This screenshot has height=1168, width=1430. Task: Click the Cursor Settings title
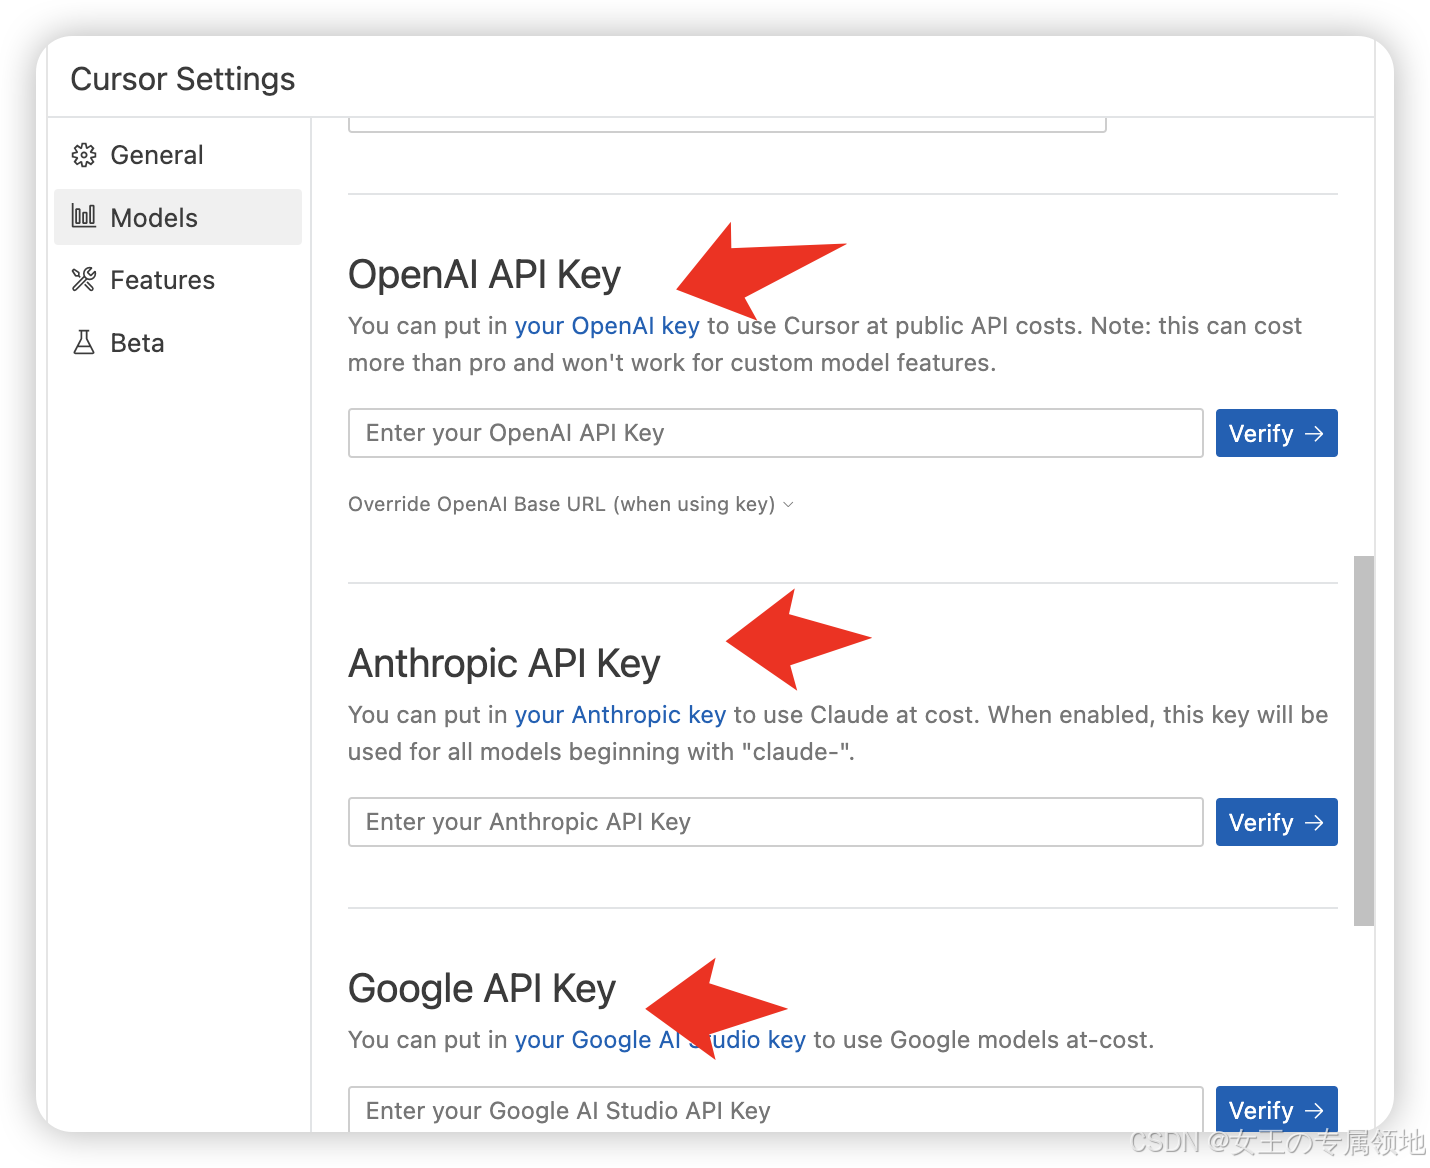tap(183, 79)
